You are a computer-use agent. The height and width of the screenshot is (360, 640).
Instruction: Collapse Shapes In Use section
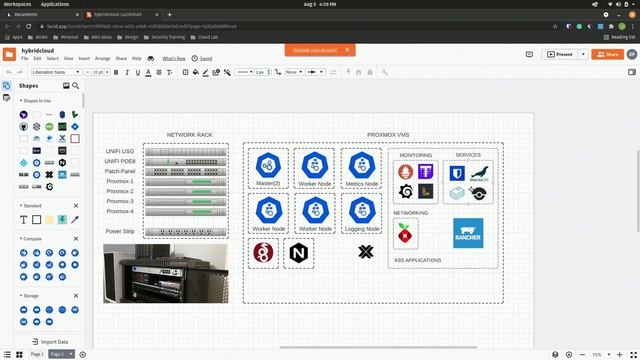[36, 100]
